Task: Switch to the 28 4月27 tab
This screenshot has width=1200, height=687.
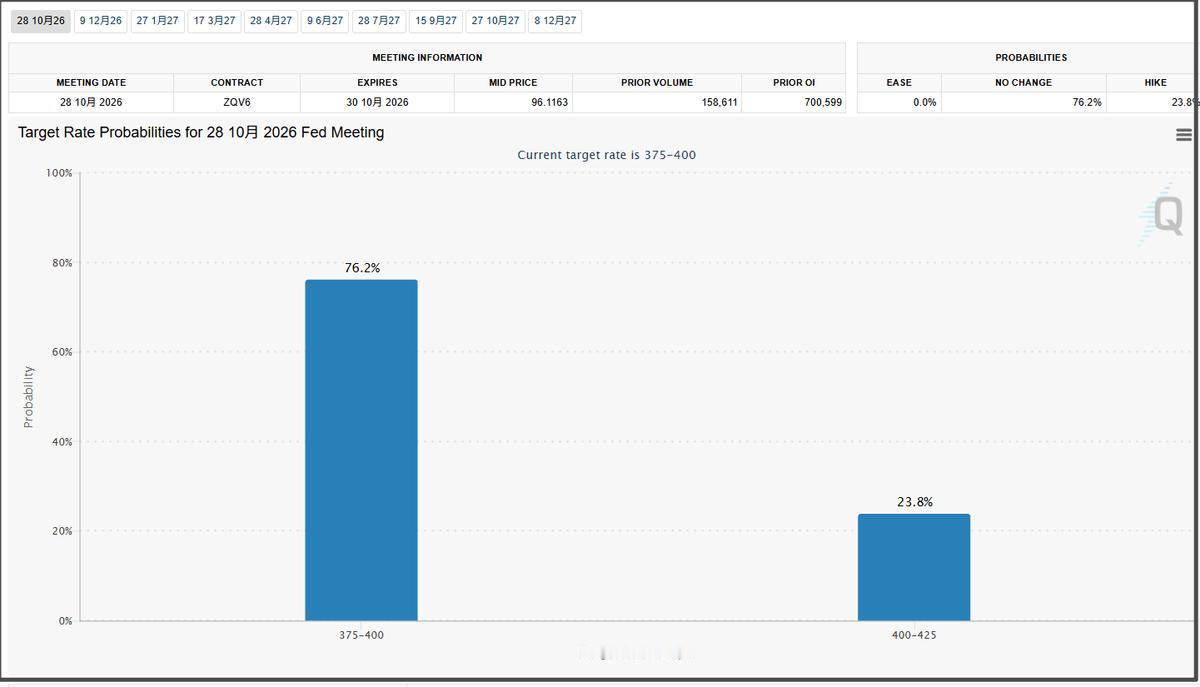Action: [x=271, y=21]
